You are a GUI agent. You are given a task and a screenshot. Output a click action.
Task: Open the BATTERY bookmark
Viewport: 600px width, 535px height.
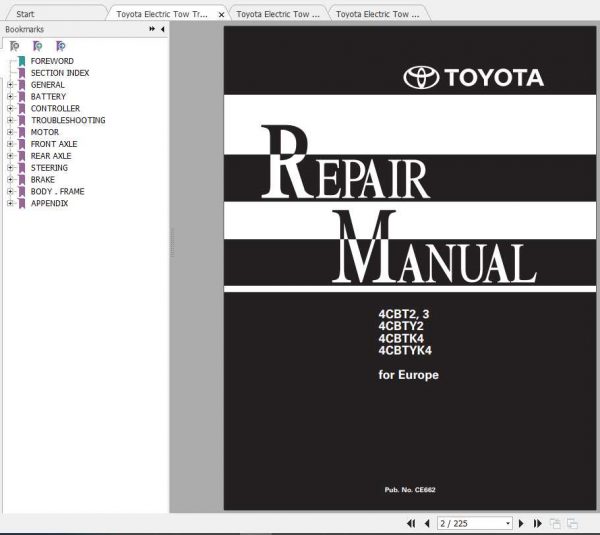[x=48, y=96]
